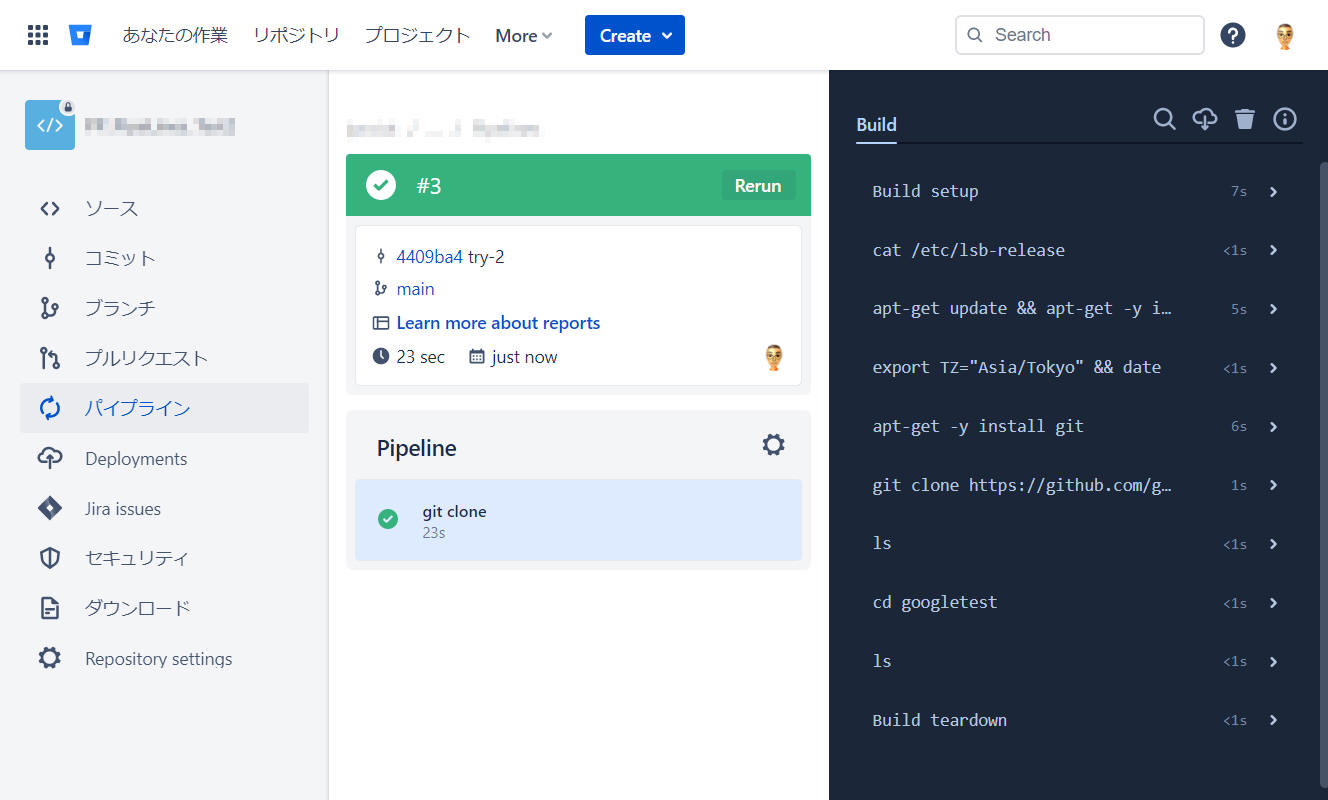The width and height of the screenshot is (1328, 800).
Task: Rerun pipeline #3
Action: coord(757,185)
